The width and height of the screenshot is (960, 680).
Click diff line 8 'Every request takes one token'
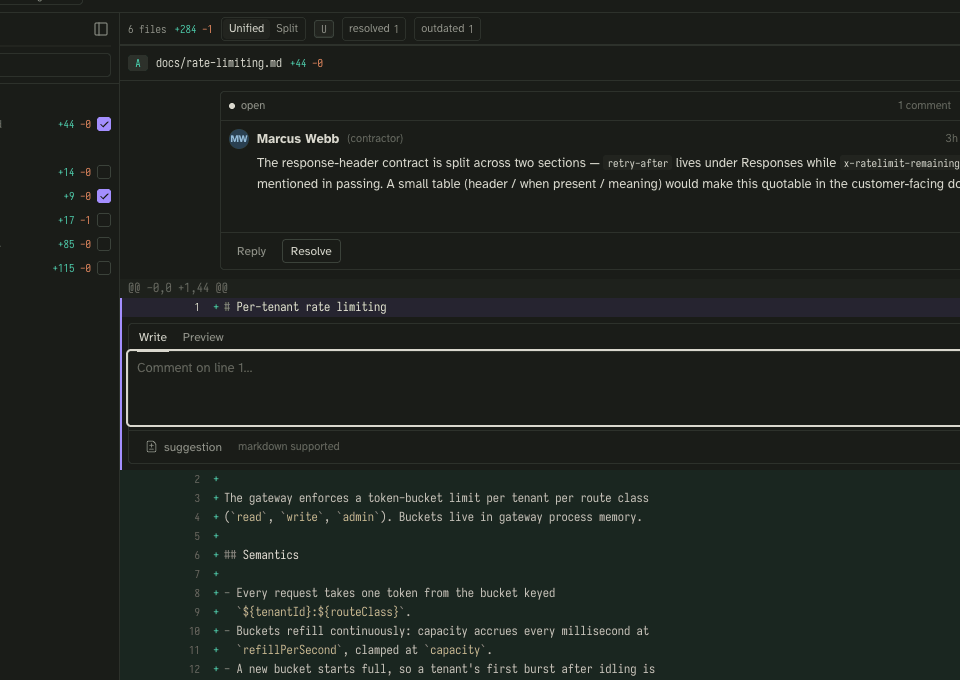click(540, 593)
